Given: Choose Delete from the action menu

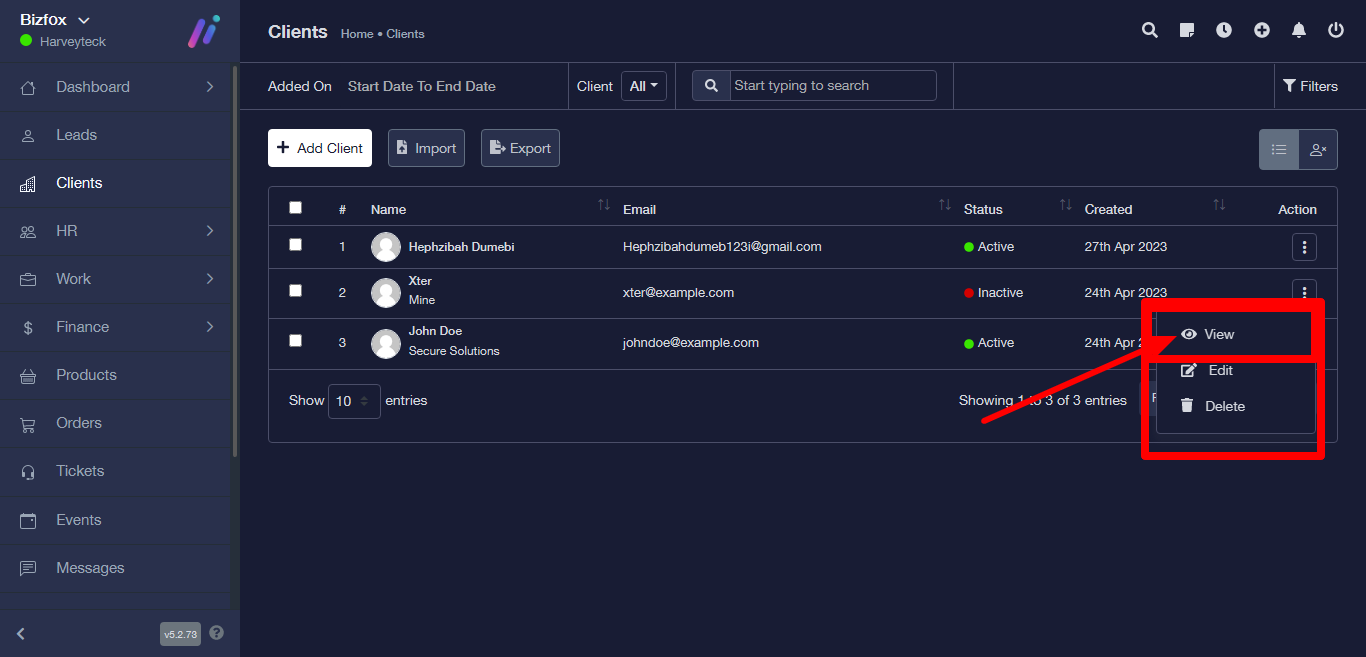Looking at the screenshot, I should (x=1224, y=407).
